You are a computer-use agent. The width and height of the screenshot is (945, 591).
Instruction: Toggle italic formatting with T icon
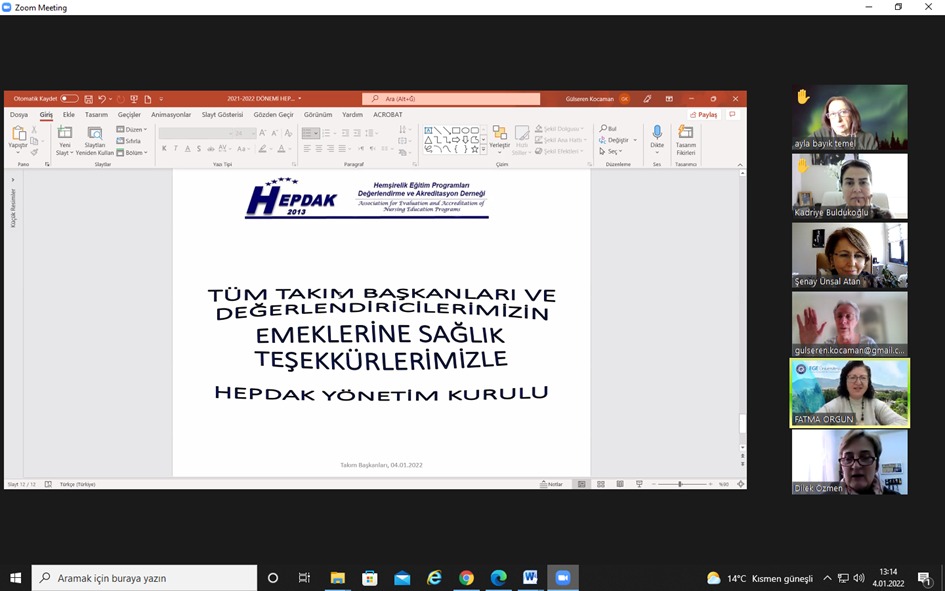(x=175, y=147)
